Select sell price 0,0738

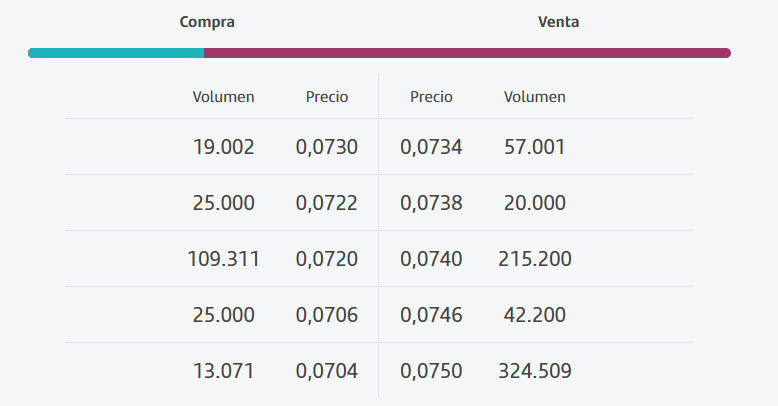[431, 203]
